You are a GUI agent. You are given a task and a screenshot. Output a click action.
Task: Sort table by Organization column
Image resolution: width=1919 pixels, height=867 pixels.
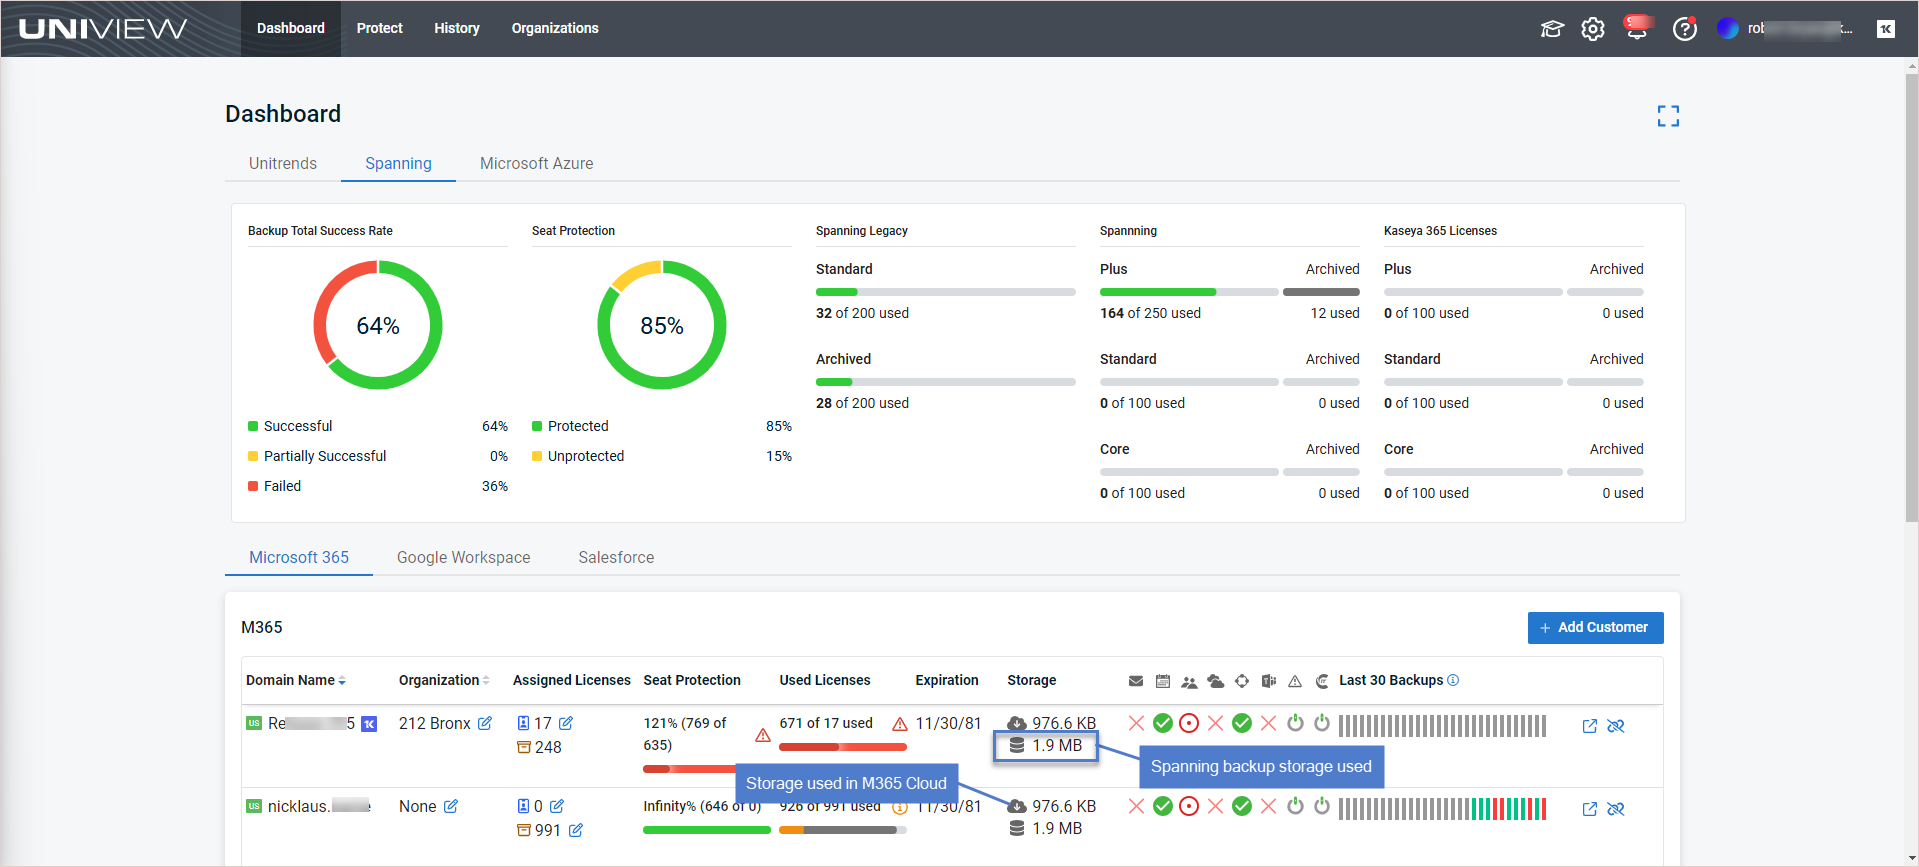click(x=486, y=681)
